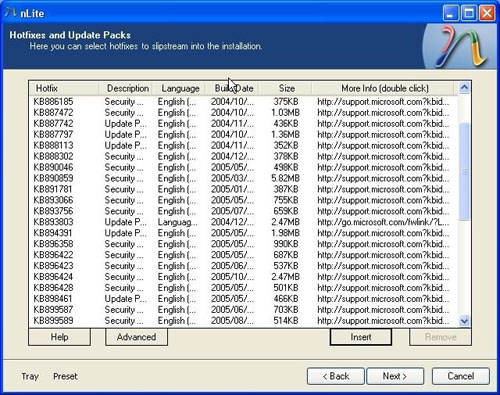Sort by the Language column header
The width and height of the screenshot is (500, 395).
[x=180, y=88]
